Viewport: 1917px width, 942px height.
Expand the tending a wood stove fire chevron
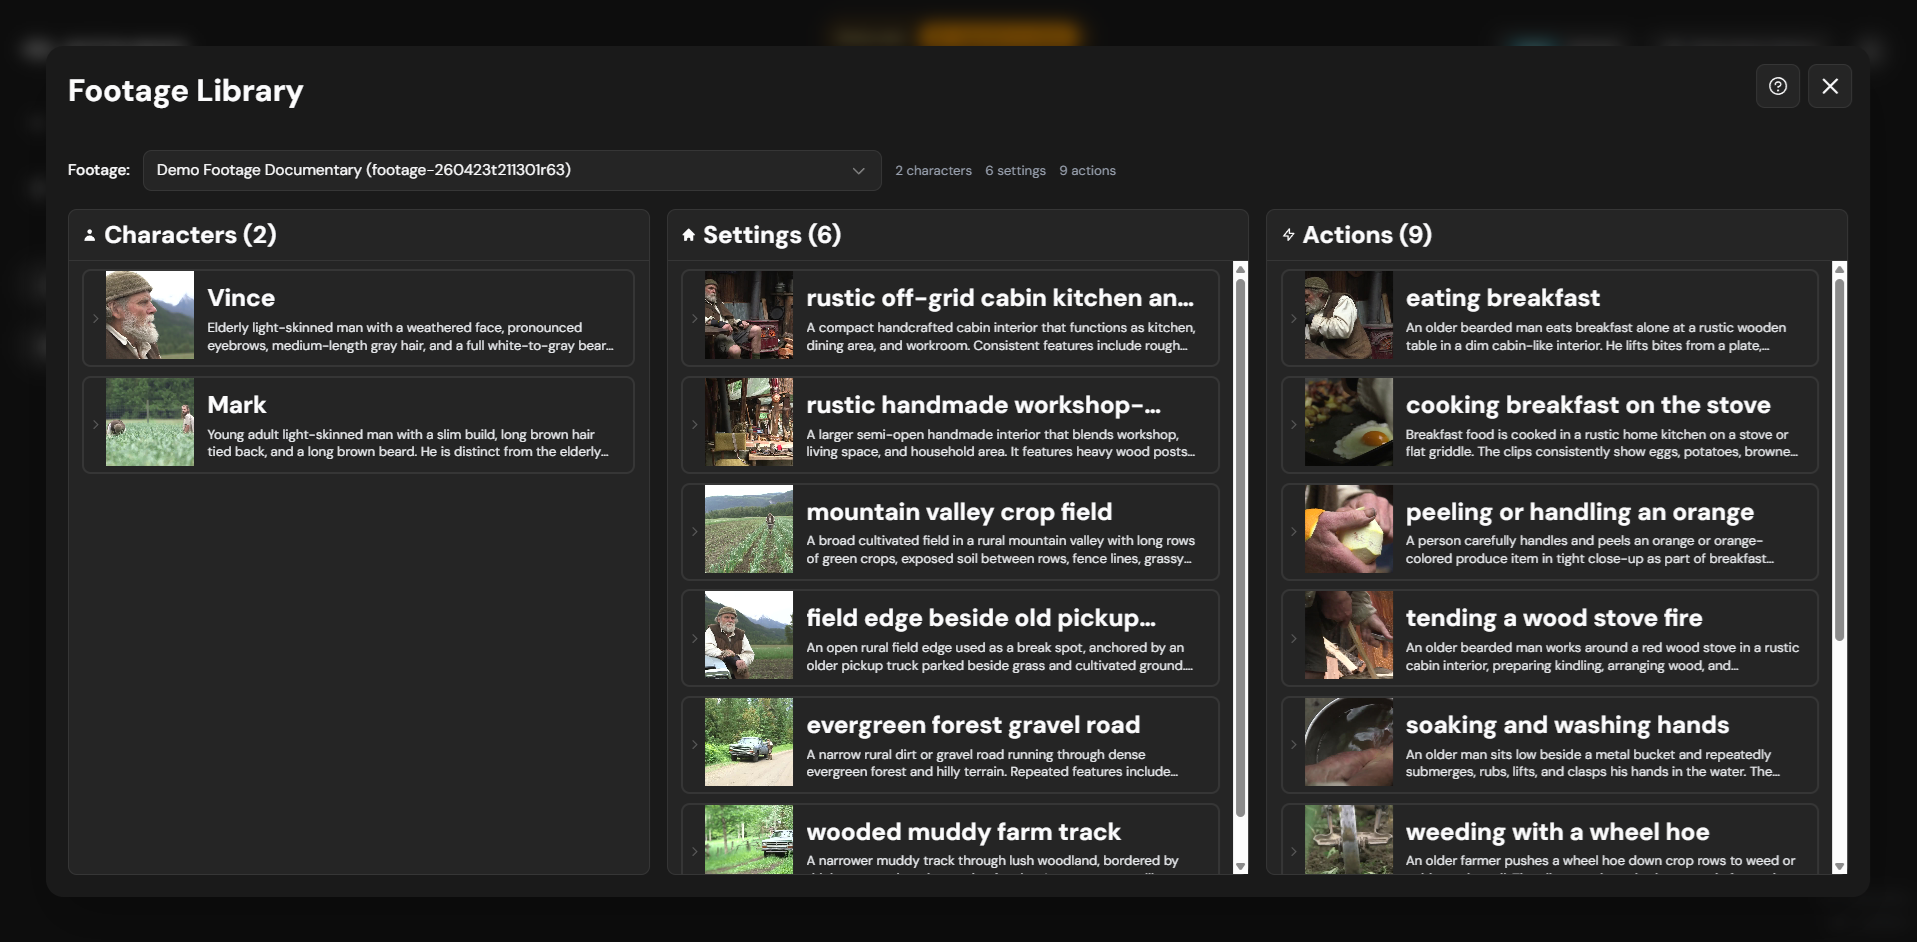point(1293,638)
